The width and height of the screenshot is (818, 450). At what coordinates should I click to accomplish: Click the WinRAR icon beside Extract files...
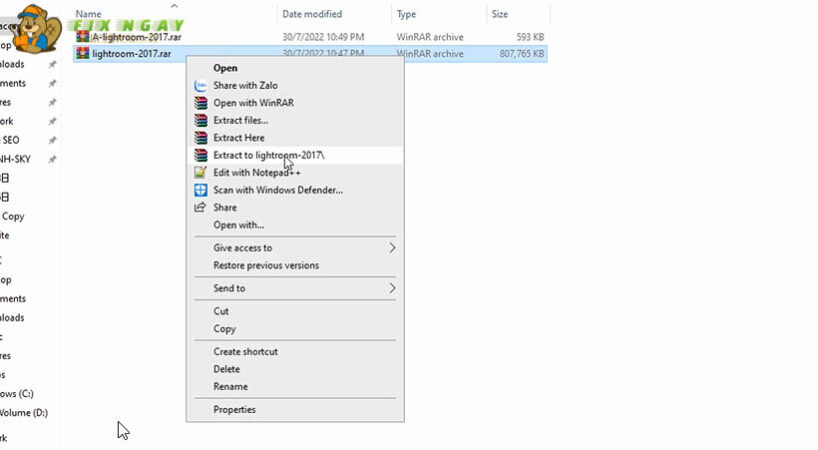[200, 120]
